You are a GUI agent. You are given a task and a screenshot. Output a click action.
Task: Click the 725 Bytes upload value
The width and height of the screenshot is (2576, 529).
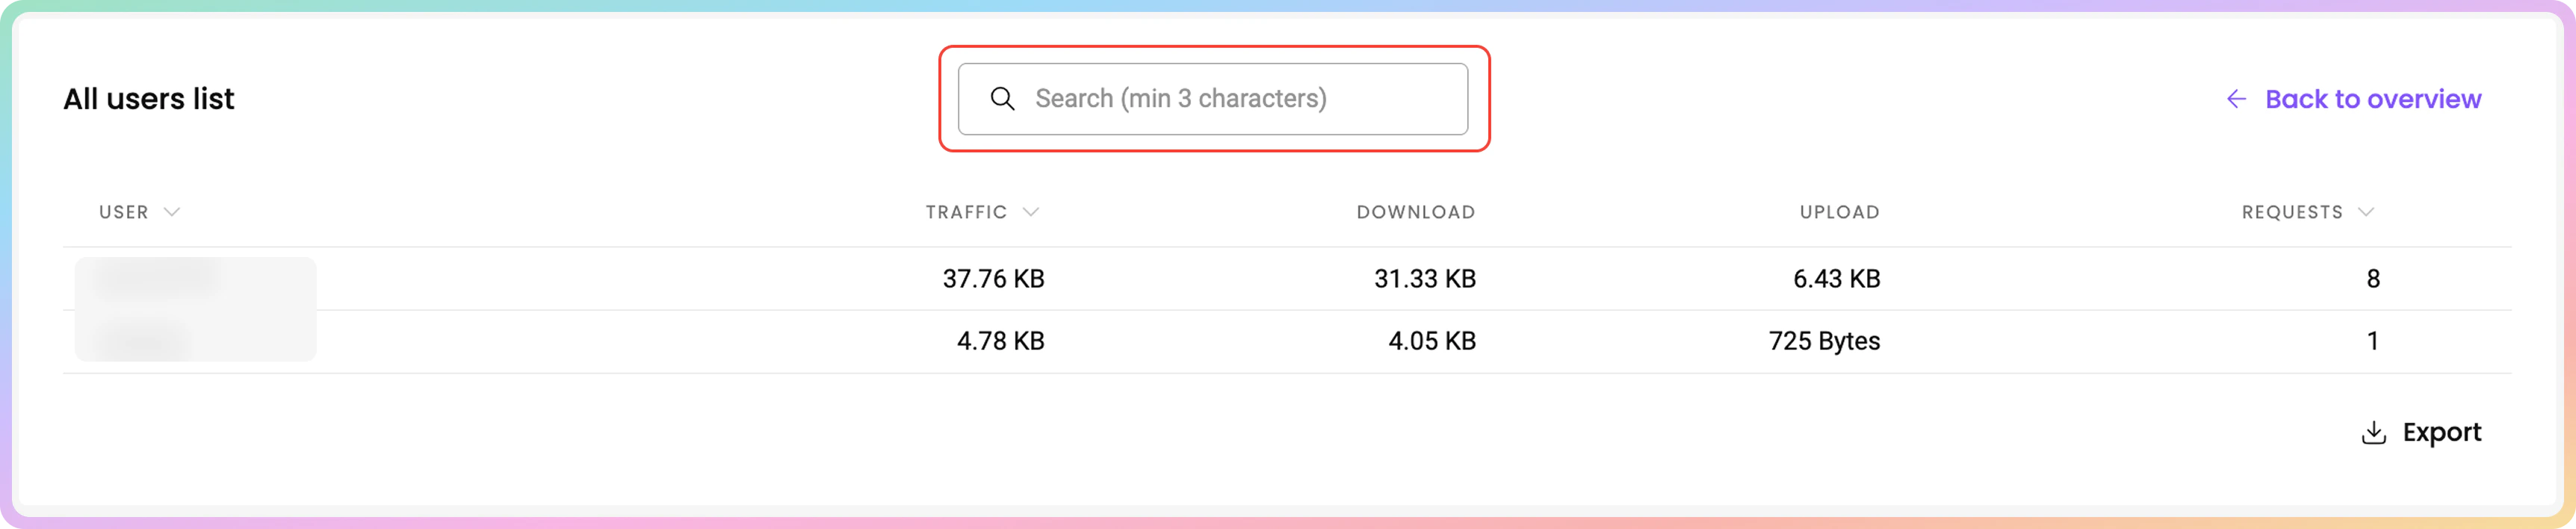pos(1824,341)
